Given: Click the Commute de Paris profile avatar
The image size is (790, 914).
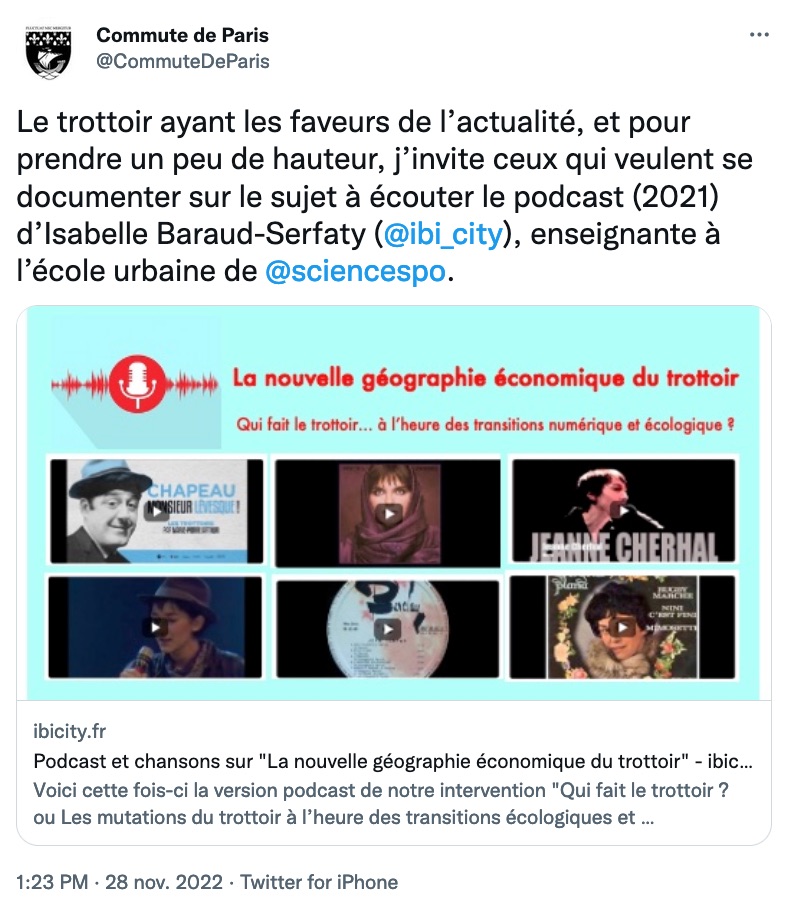Looking at the screenshot, I should coord(49,52).
